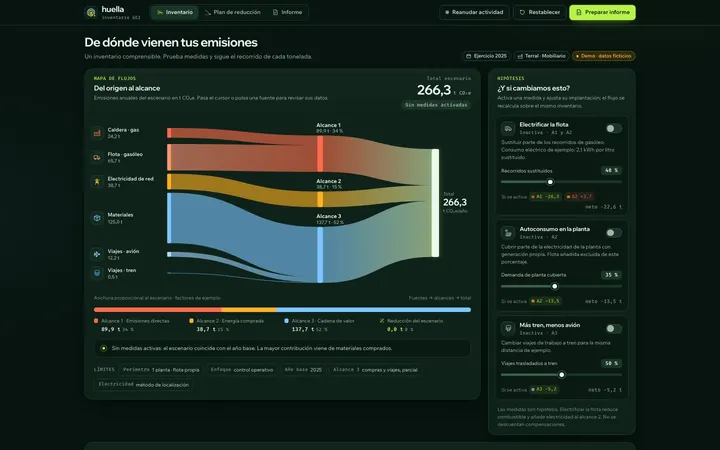Image resolution: width=720 pixels, height=450 pixels.
Task: Select the Viajes · avión plane icon
Action: [97, 254]
